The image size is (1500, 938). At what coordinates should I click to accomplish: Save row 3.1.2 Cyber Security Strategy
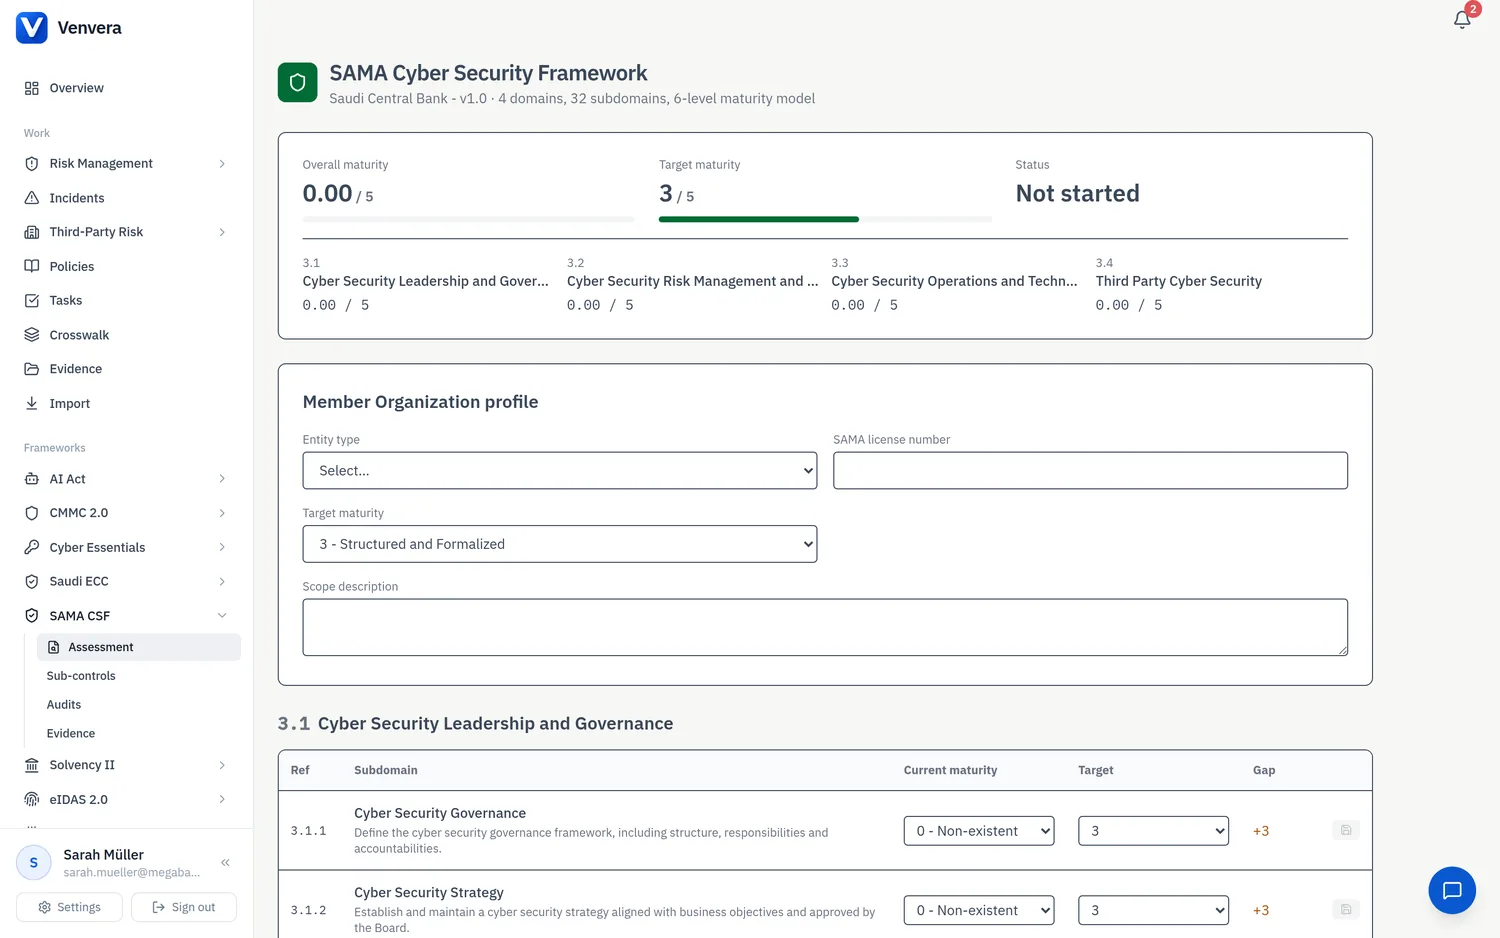tap(1346, 909)
